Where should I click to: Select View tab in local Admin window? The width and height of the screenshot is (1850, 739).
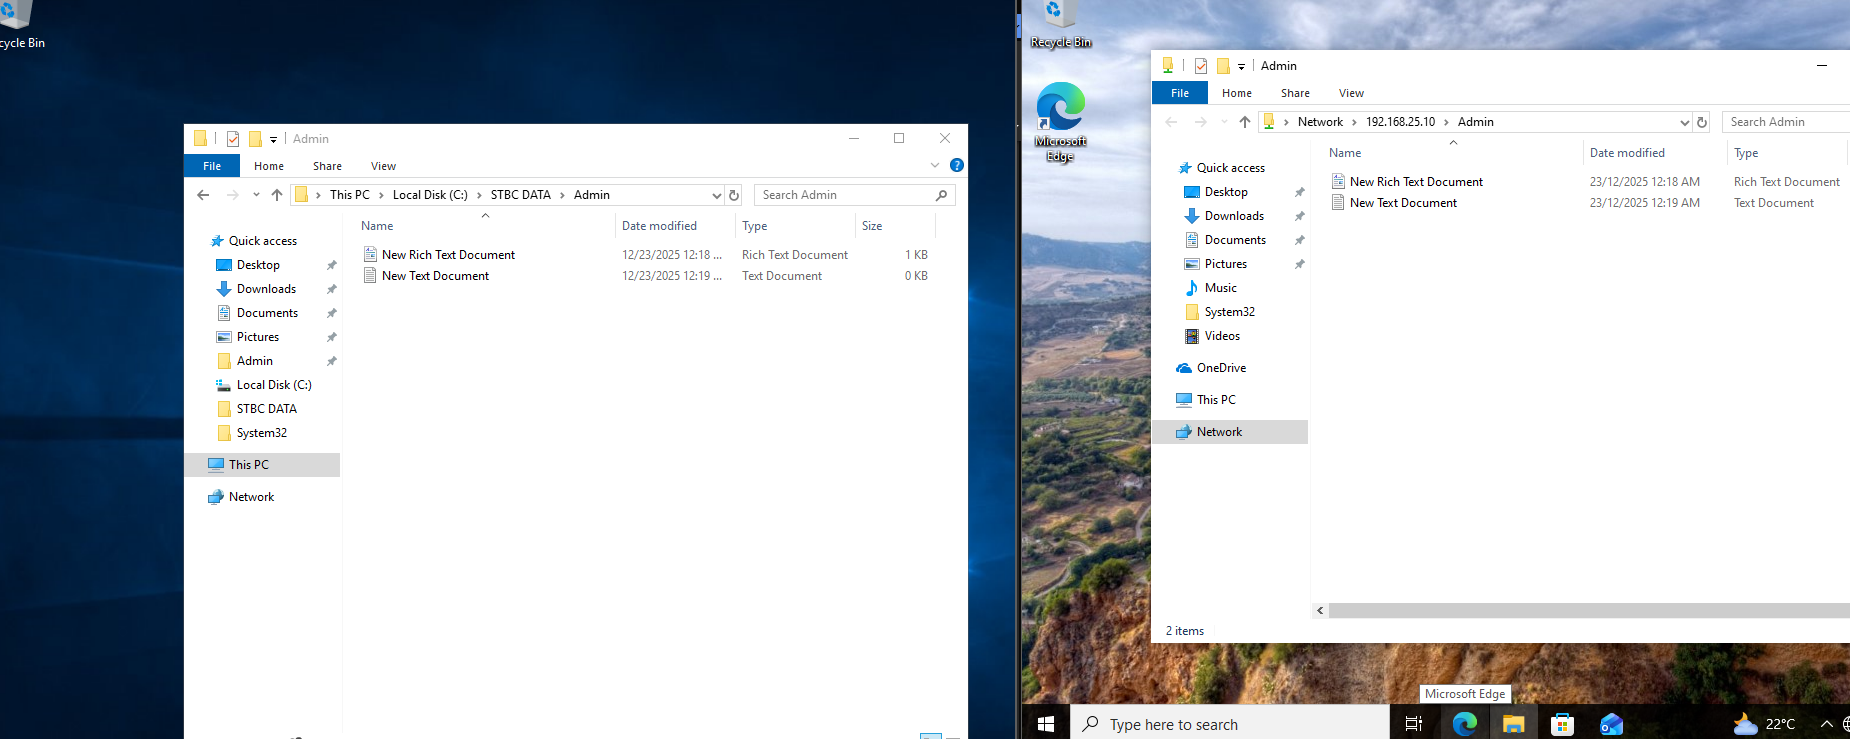pyautogui.click(x=383, y=166)
